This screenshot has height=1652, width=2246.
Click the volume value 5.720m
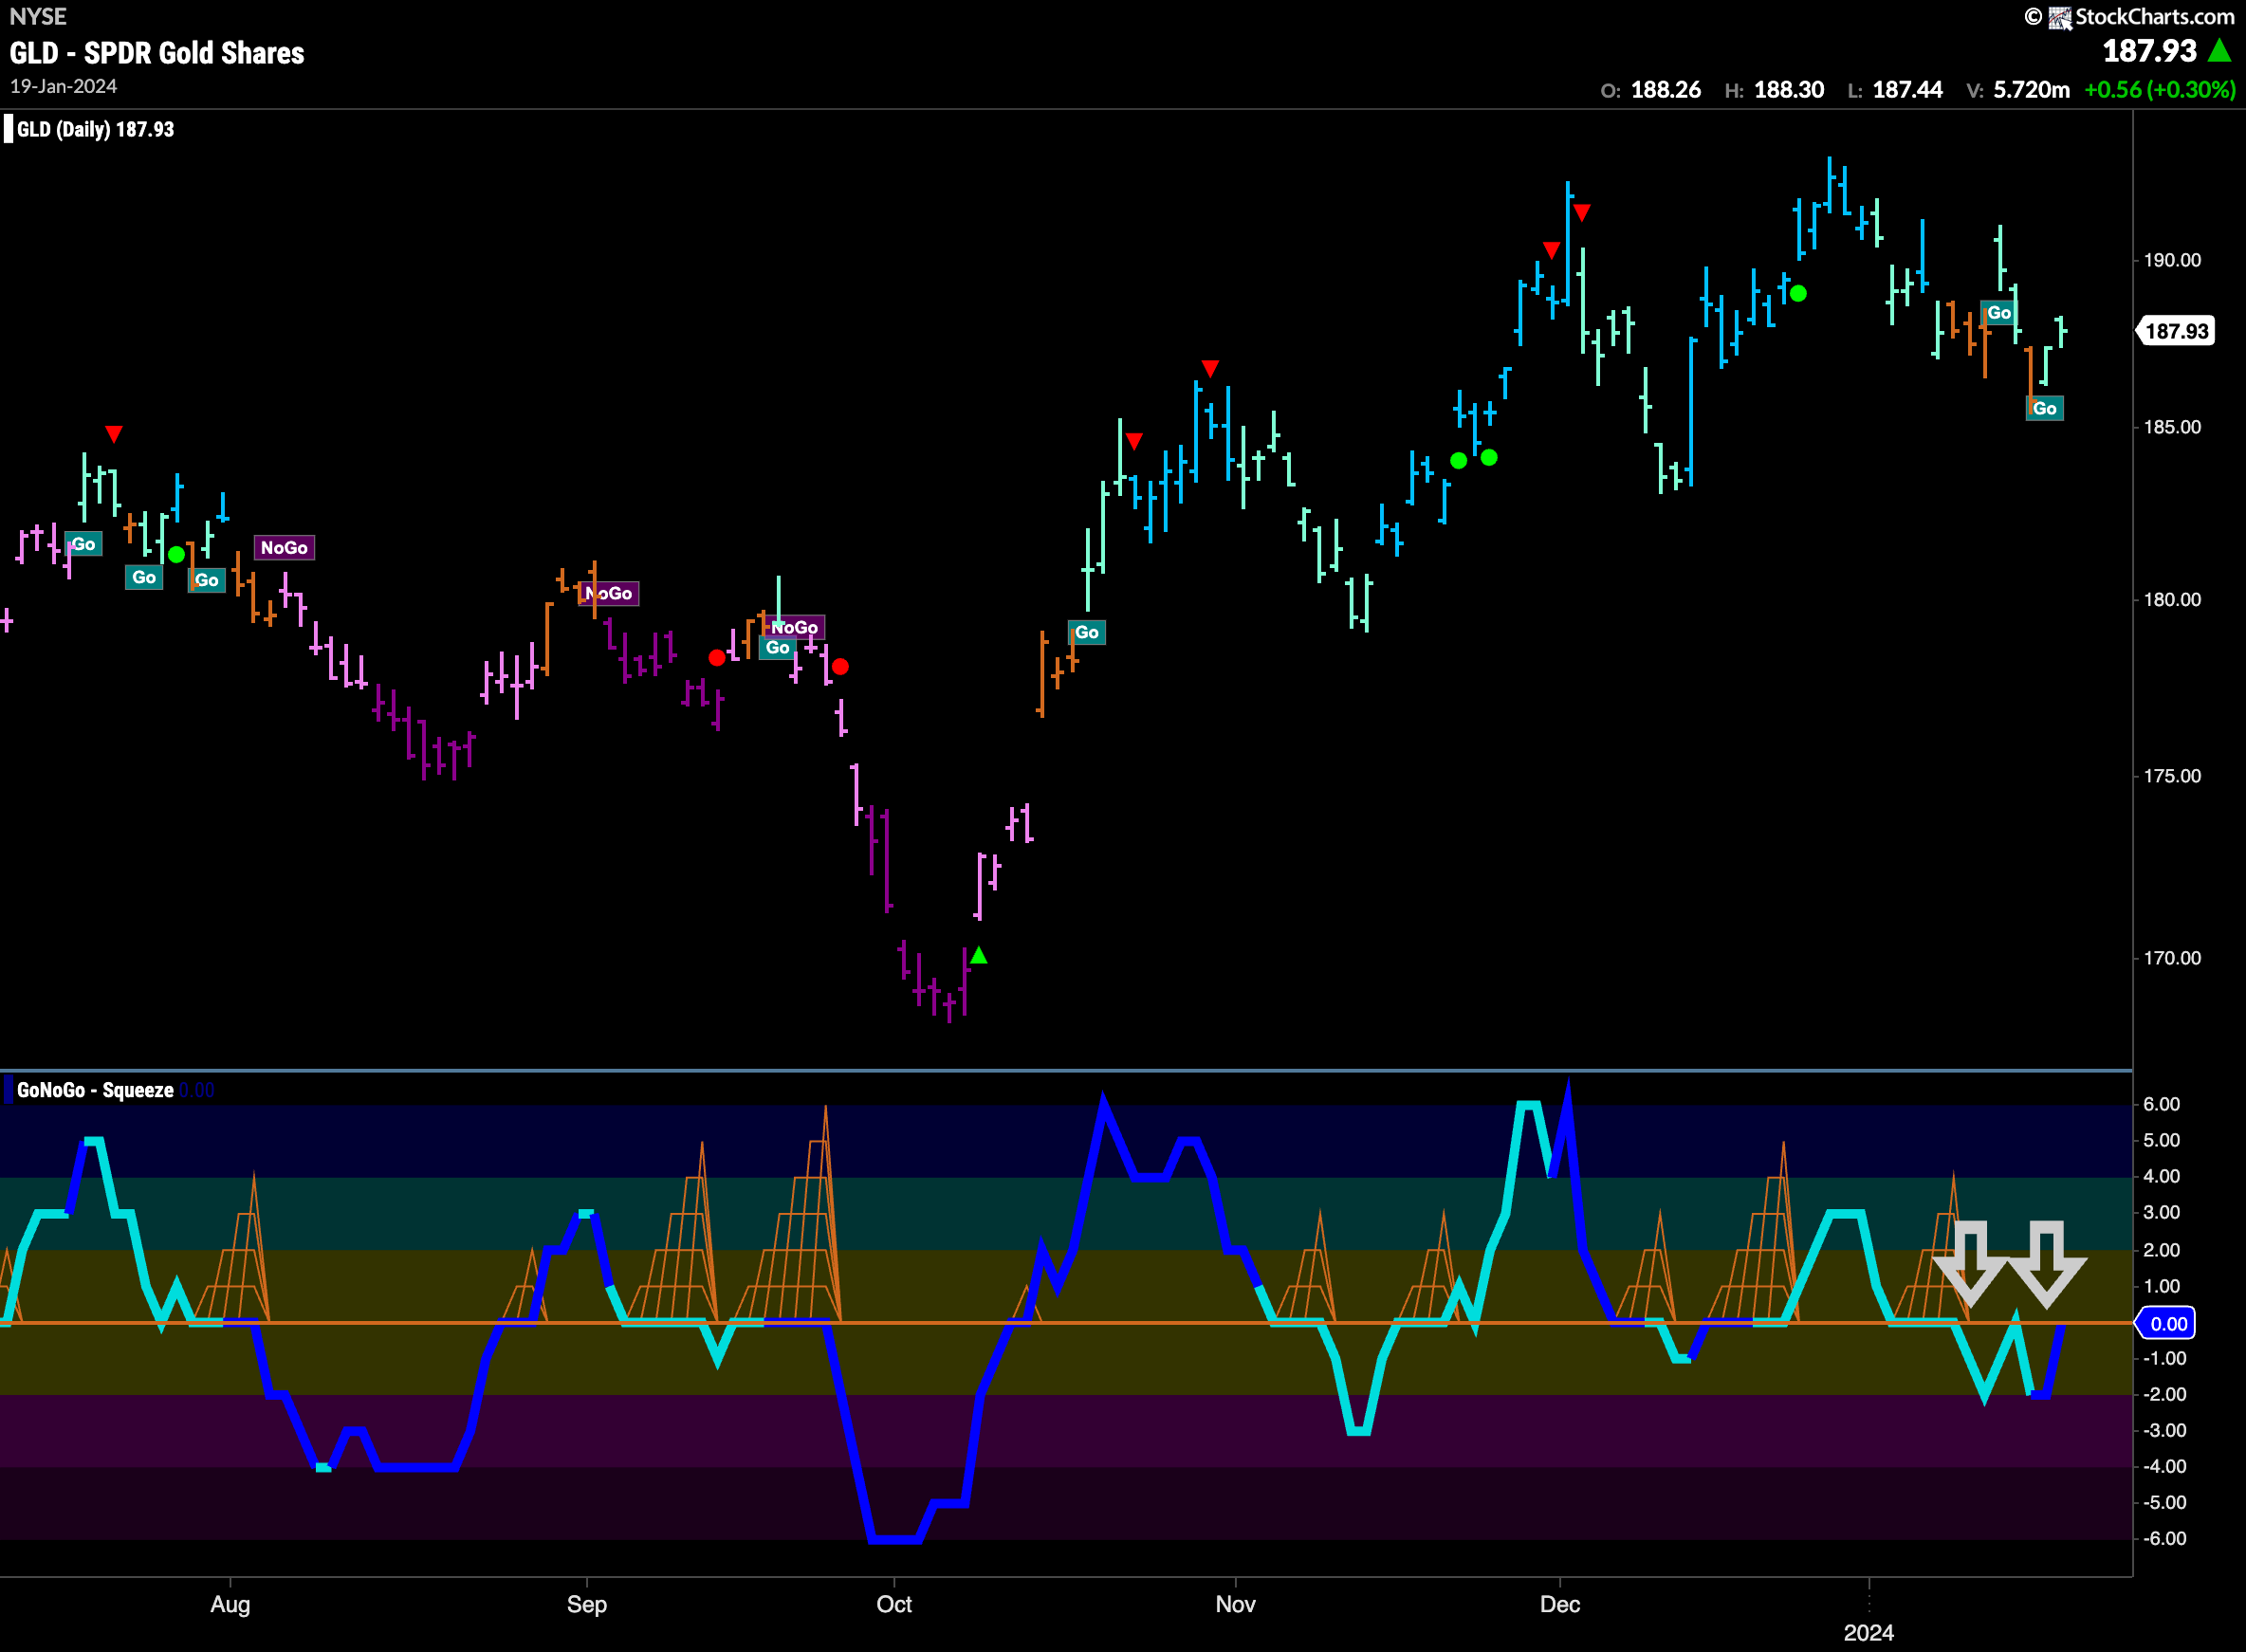click(x=2031, y=90)
